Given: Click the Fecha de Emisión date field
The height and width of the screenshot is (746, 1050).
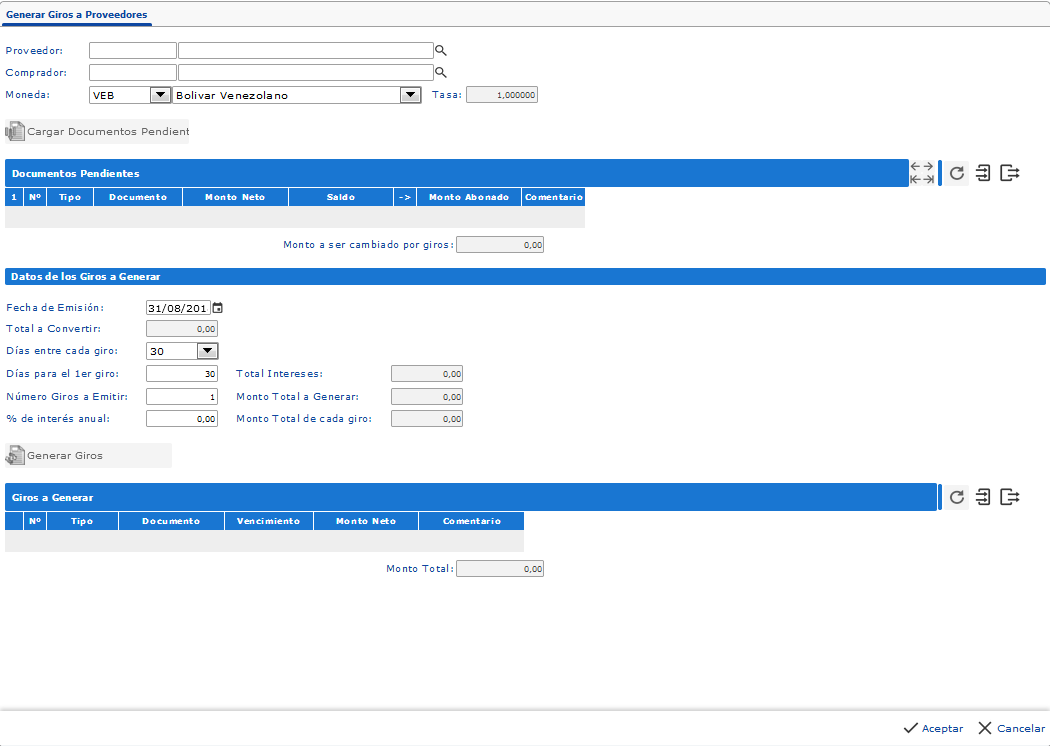Looking at the screenshot, I should tap(178, 308).
